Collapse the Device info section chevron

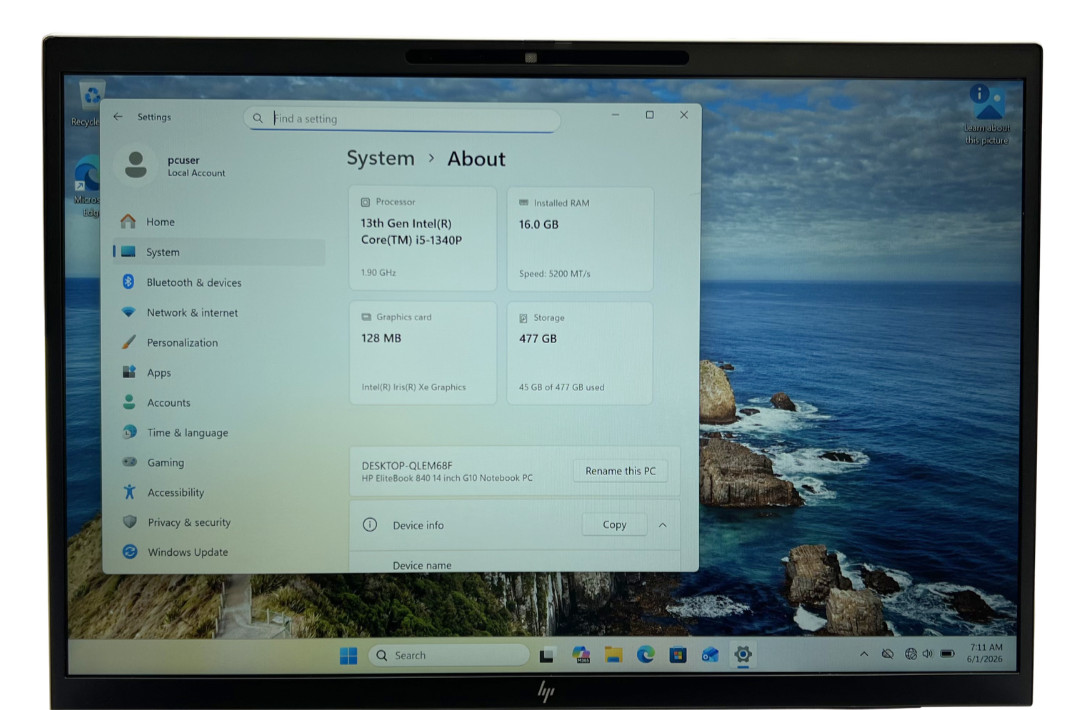[x=663, y=525]
